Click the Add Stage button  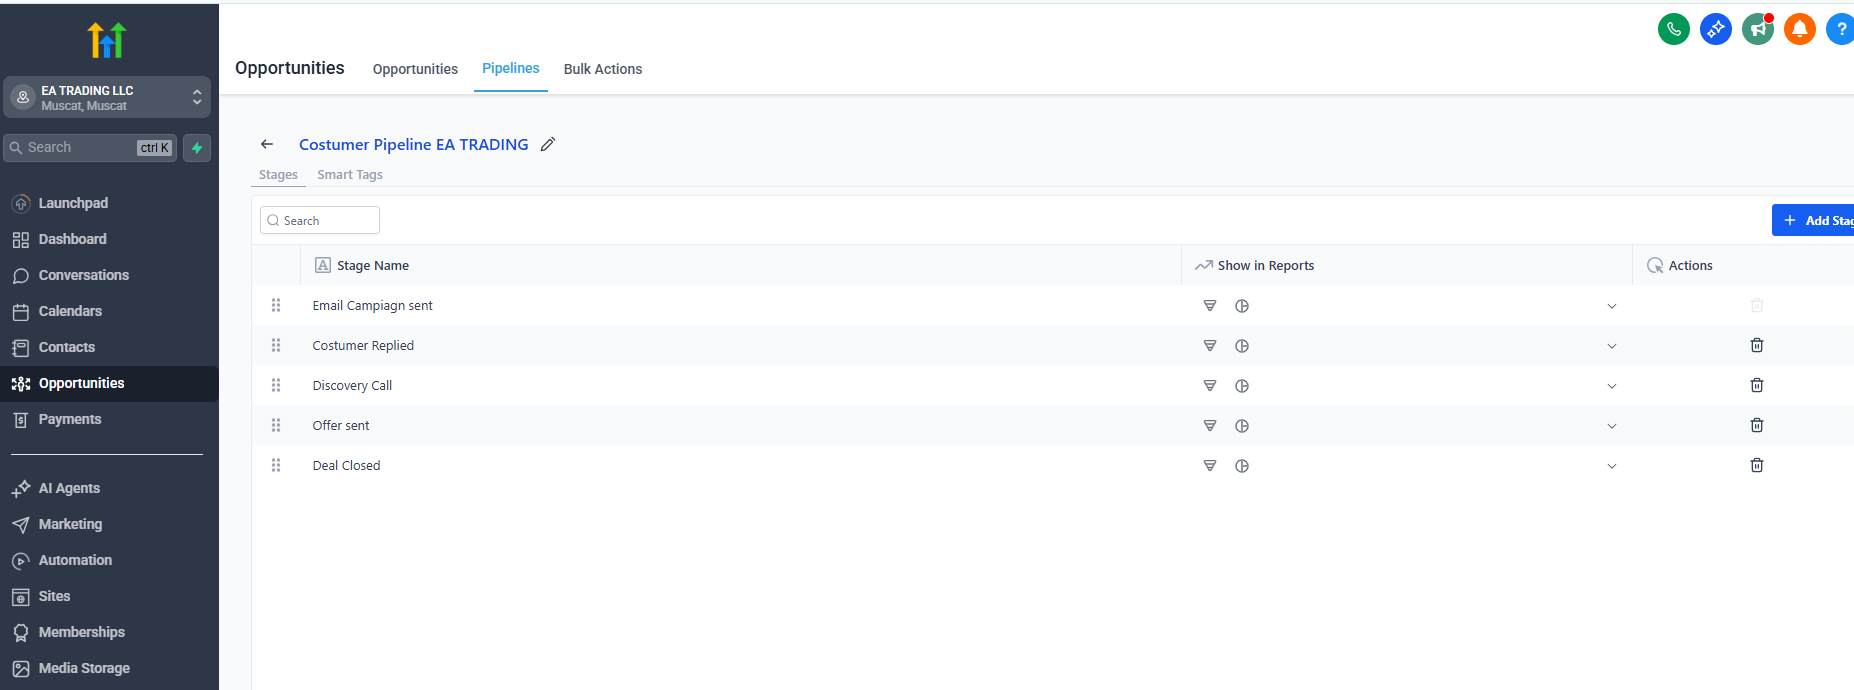(1816, 220)
